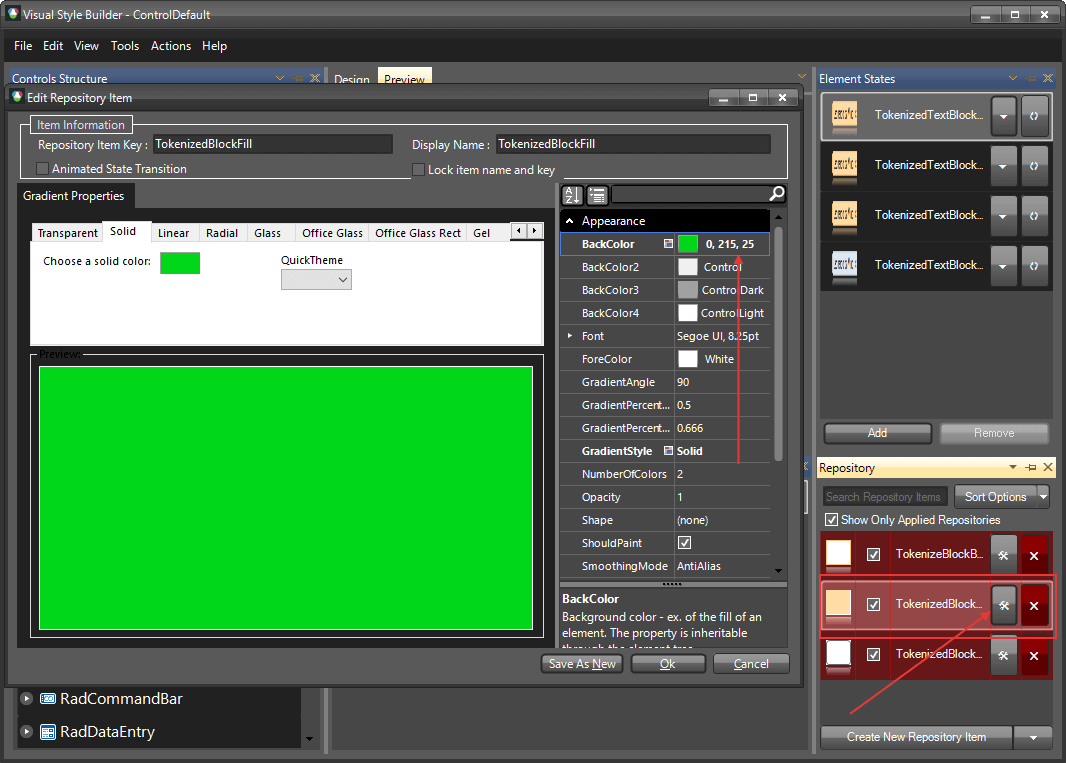Click the wrench edit icon on highlighted repository item
1066x763 pixels.
point(1003,604)
